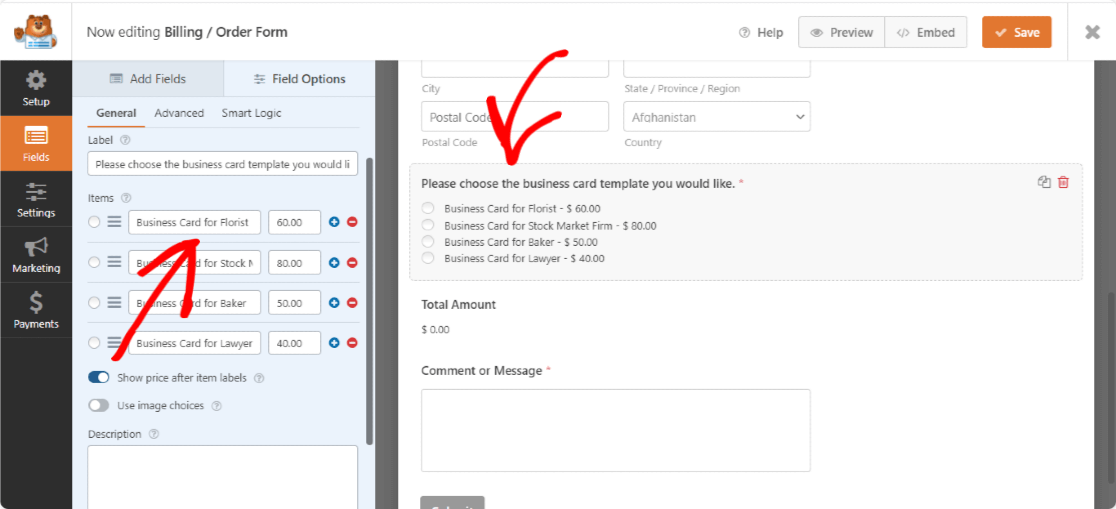Open the Setup panel in sidebar

pos(36,88)
